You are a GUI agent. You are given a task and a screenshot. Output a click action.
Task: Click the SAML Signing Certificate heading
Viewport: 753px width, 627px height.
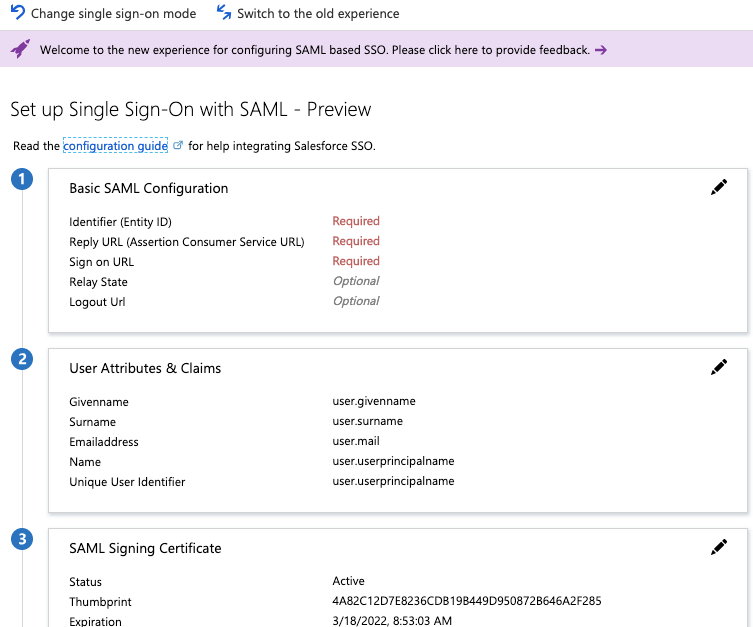(x=145, y=548)
